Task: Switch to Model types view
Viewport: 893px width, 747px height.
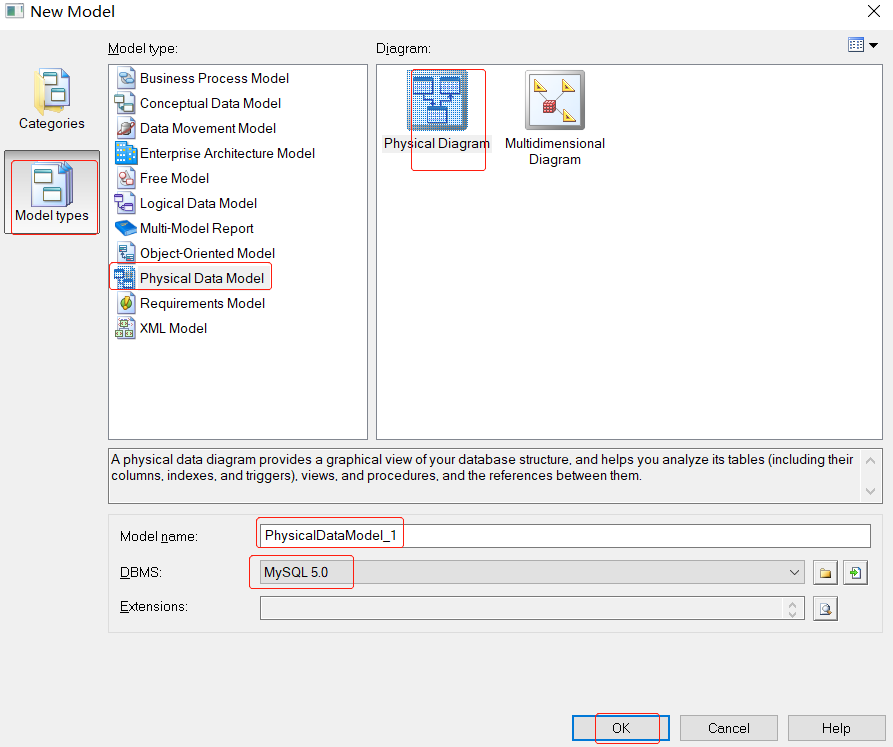Action: (52, 192)
